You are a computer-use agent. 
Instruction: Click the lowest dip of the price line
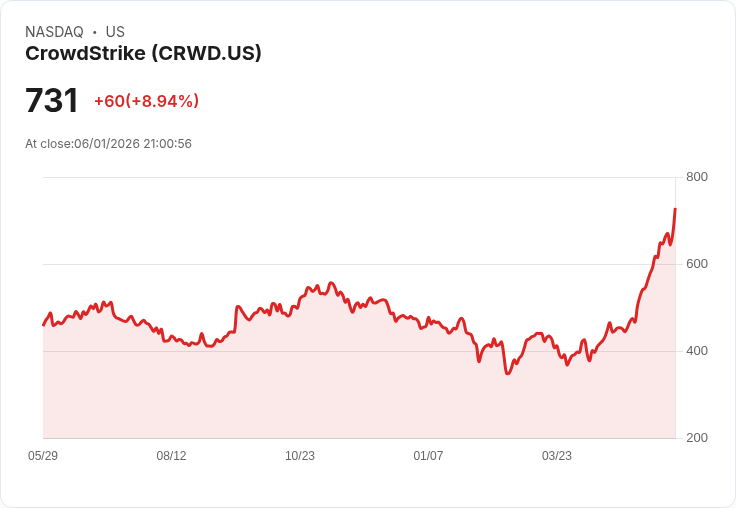click(x=507, y=373)
